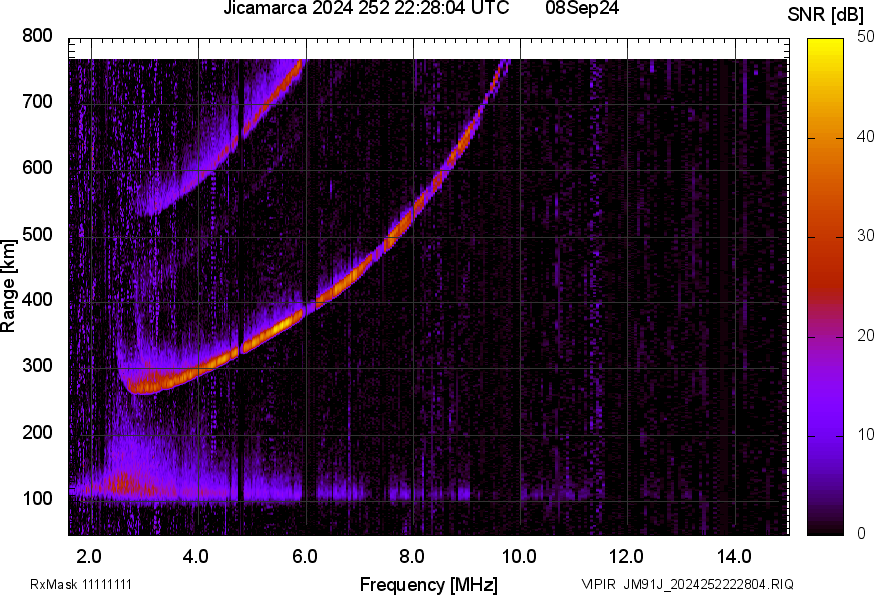Viewport: 874px width, 595px height.
Task: Click the range tick label '800'
Action: point(37,36)
